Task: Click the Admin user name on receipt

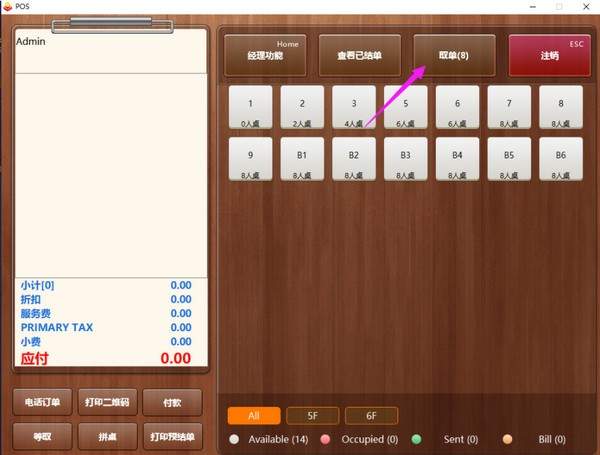Action: tap(31, 41)
